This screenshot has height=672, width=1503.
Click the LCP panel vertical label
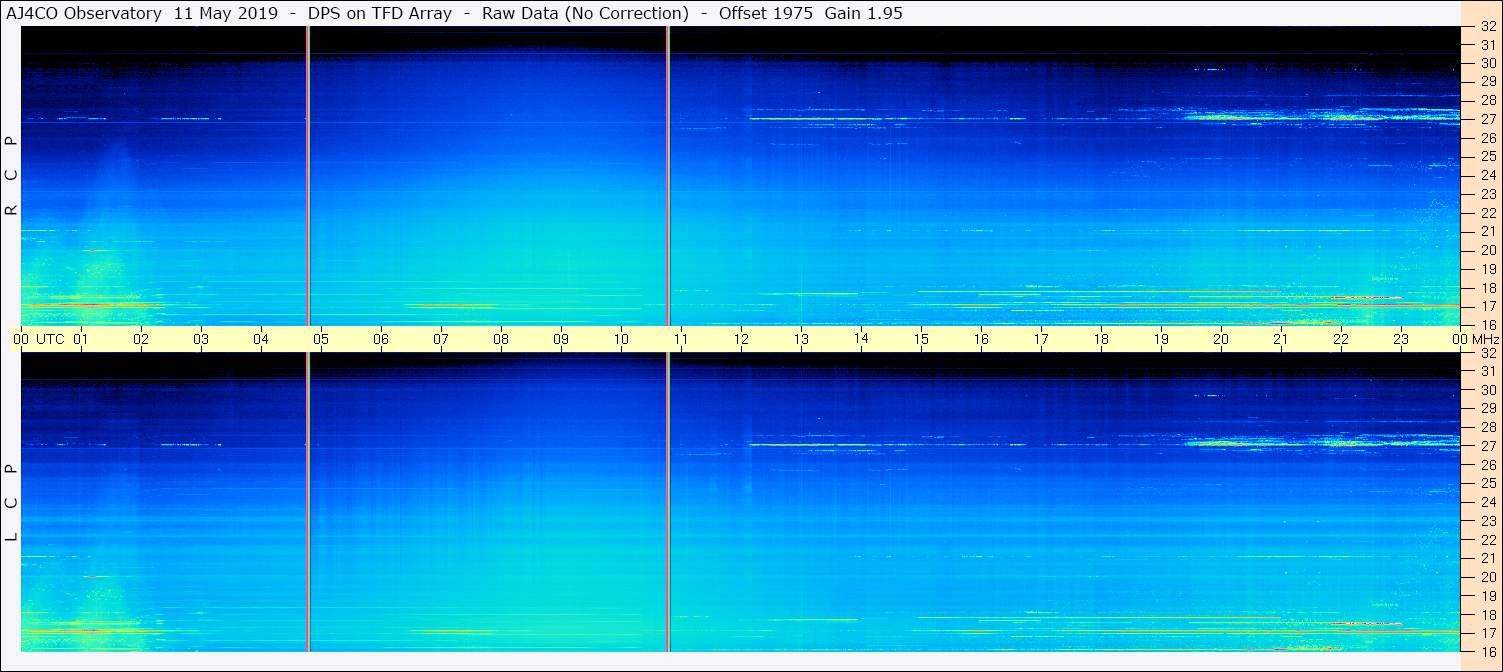click(11, 503)
